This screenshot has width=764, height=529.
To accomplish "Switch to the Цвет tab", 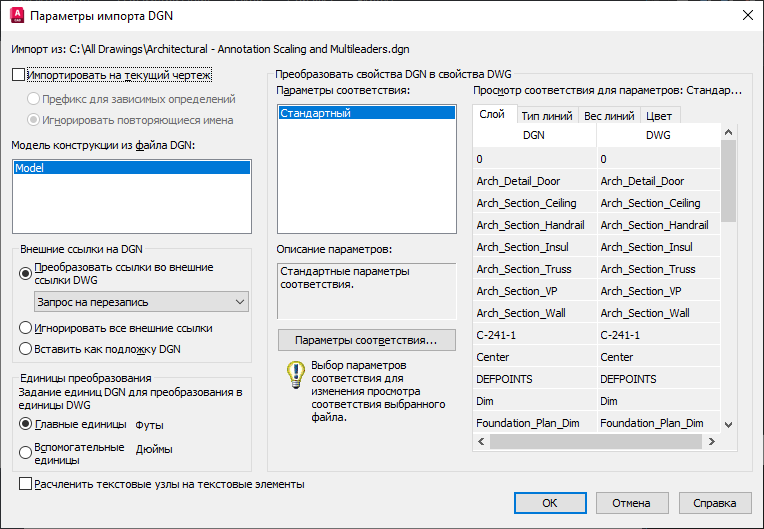I will [x=659, y=116].
